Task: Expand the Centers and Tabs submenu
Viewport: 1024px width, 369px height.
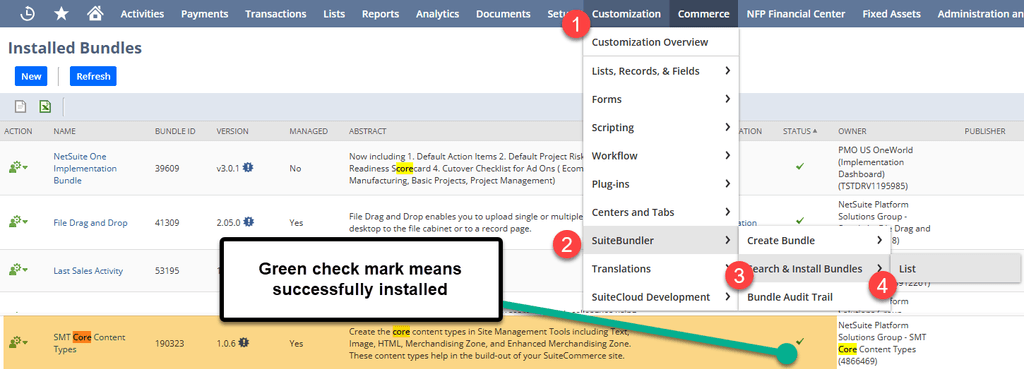Action: click(x=661, y=212)
